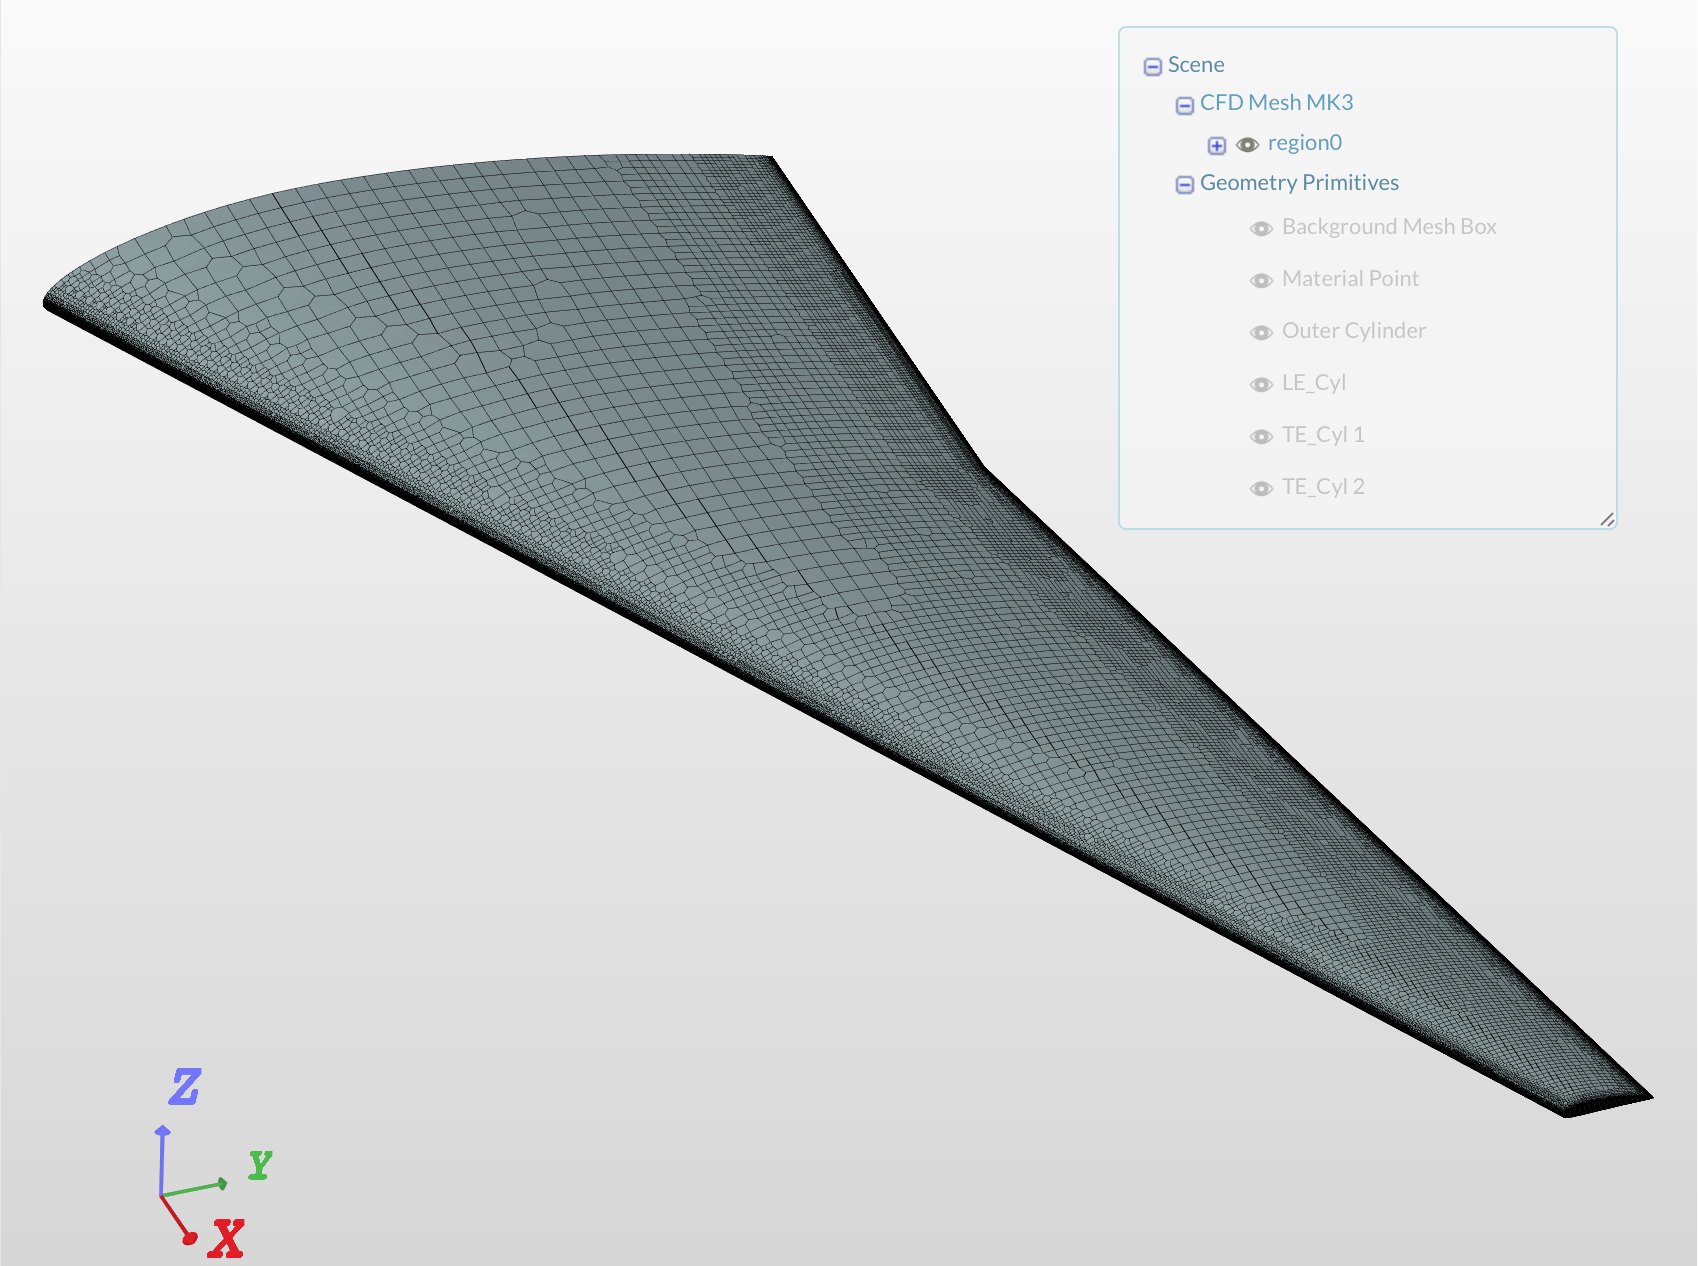
Task: Select the Geometry Primitives label
Action: pos(1300,182)
